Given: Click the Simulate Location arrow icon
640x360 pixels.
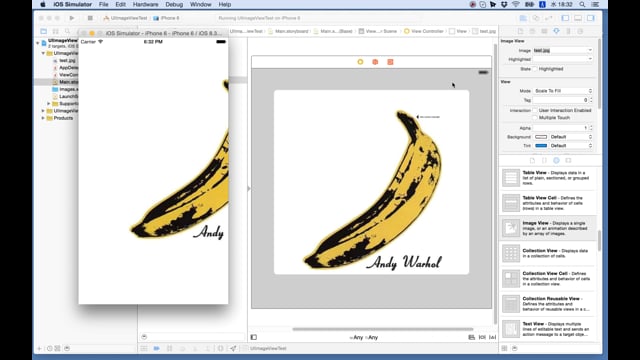Looking at the screenshot, I should click(233, 348).
